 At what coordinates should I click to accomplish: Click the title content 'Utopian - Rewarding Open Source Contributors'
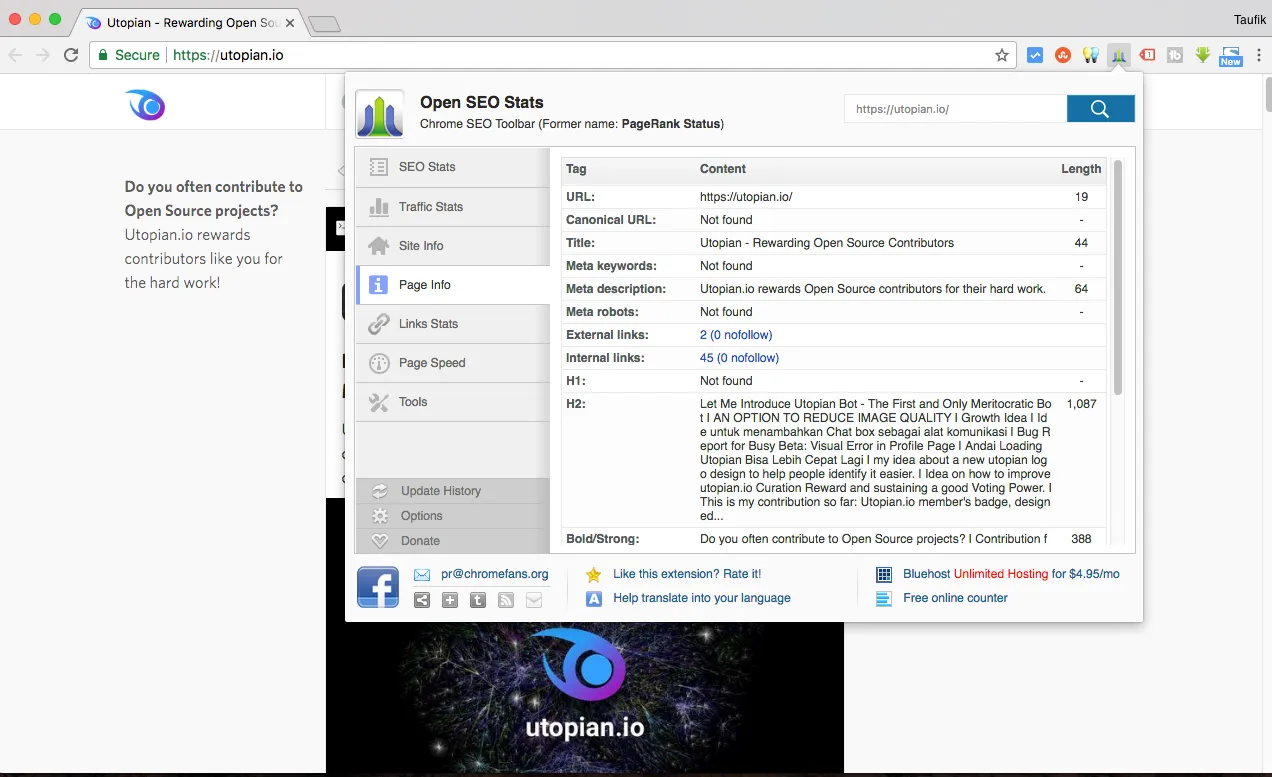click(x=827, y=243)
